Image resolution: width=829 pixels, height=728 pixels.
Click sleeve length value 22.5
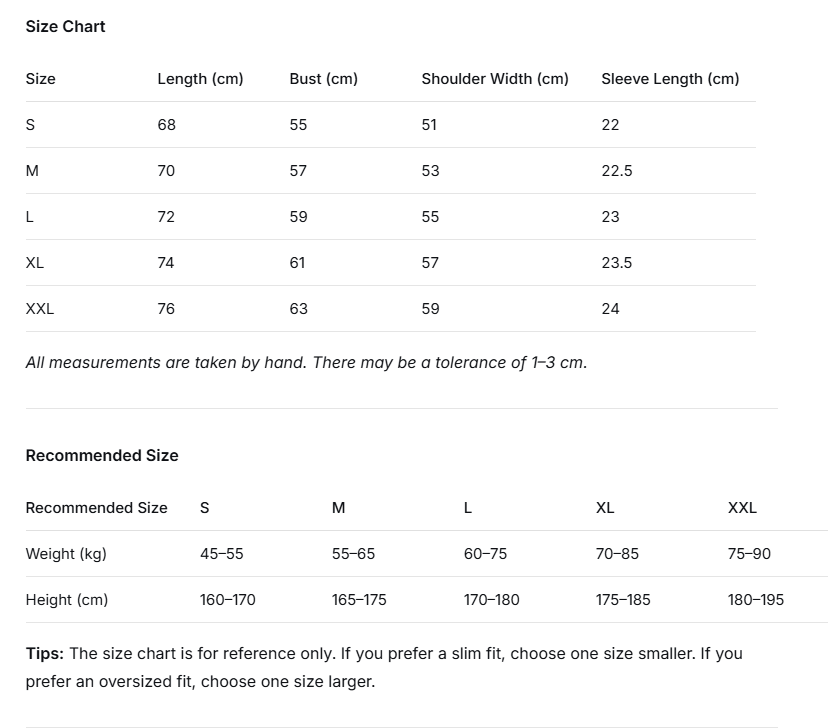coord(616,171)
